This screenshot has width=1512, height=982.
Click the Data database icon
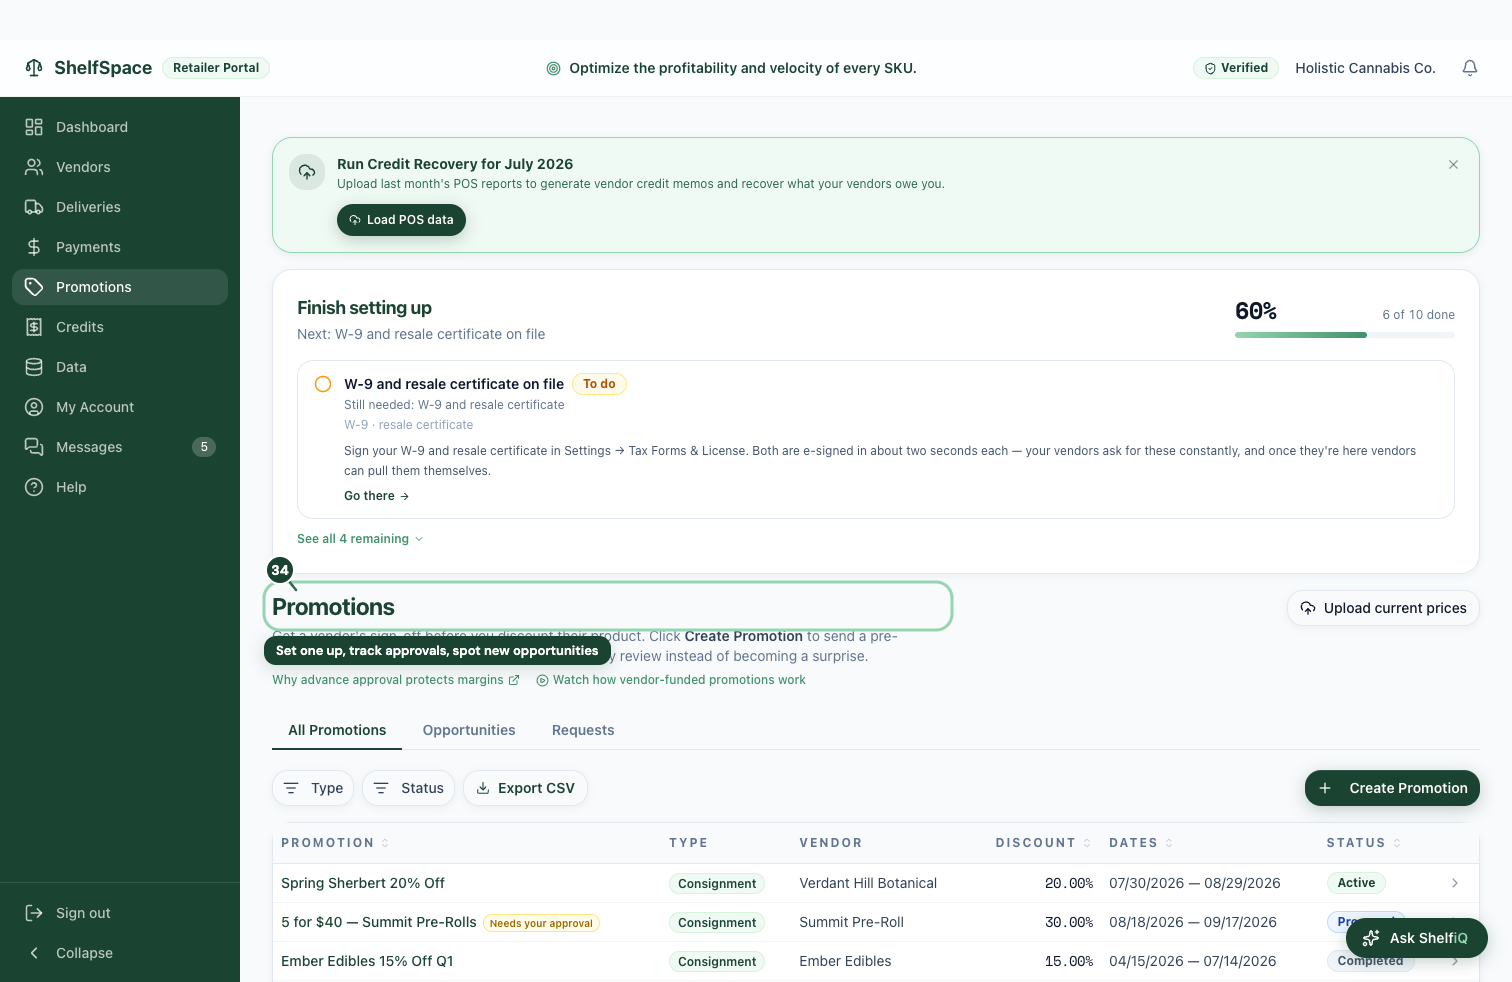pyautogui.click(x=34, y=367)
